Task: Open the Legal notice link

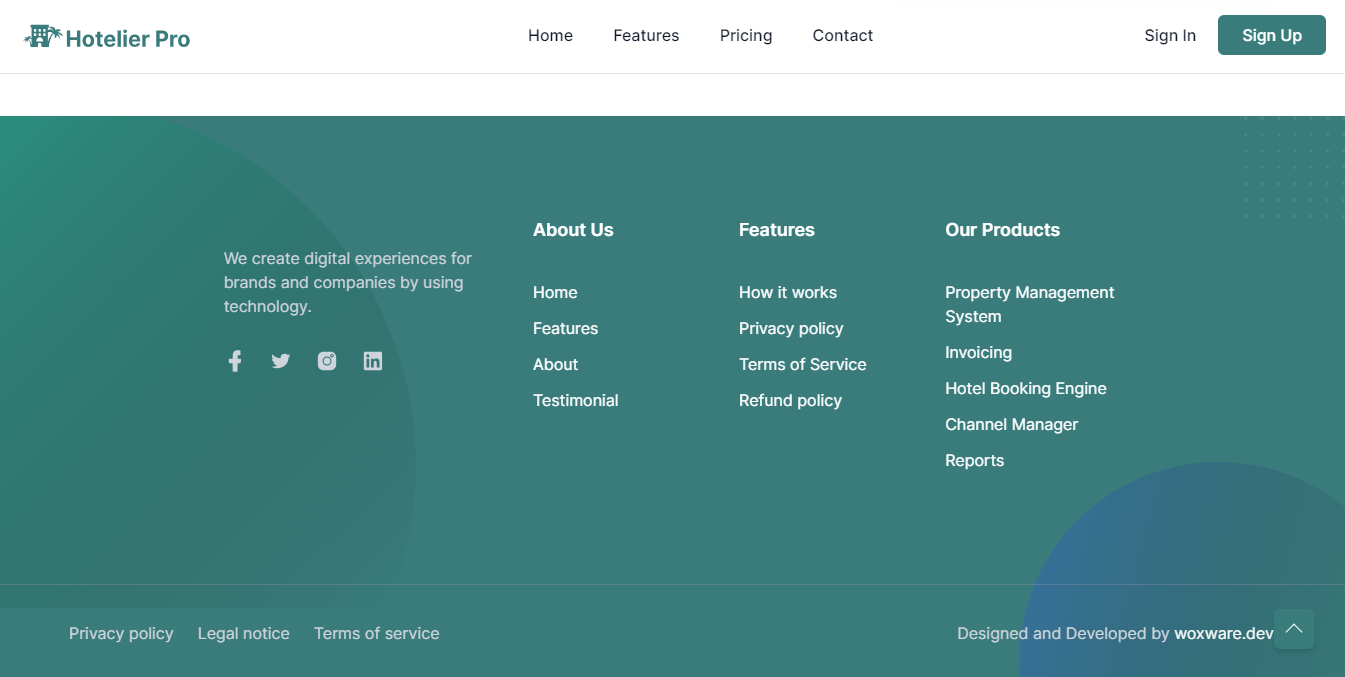Action: (x=244, y=633)
